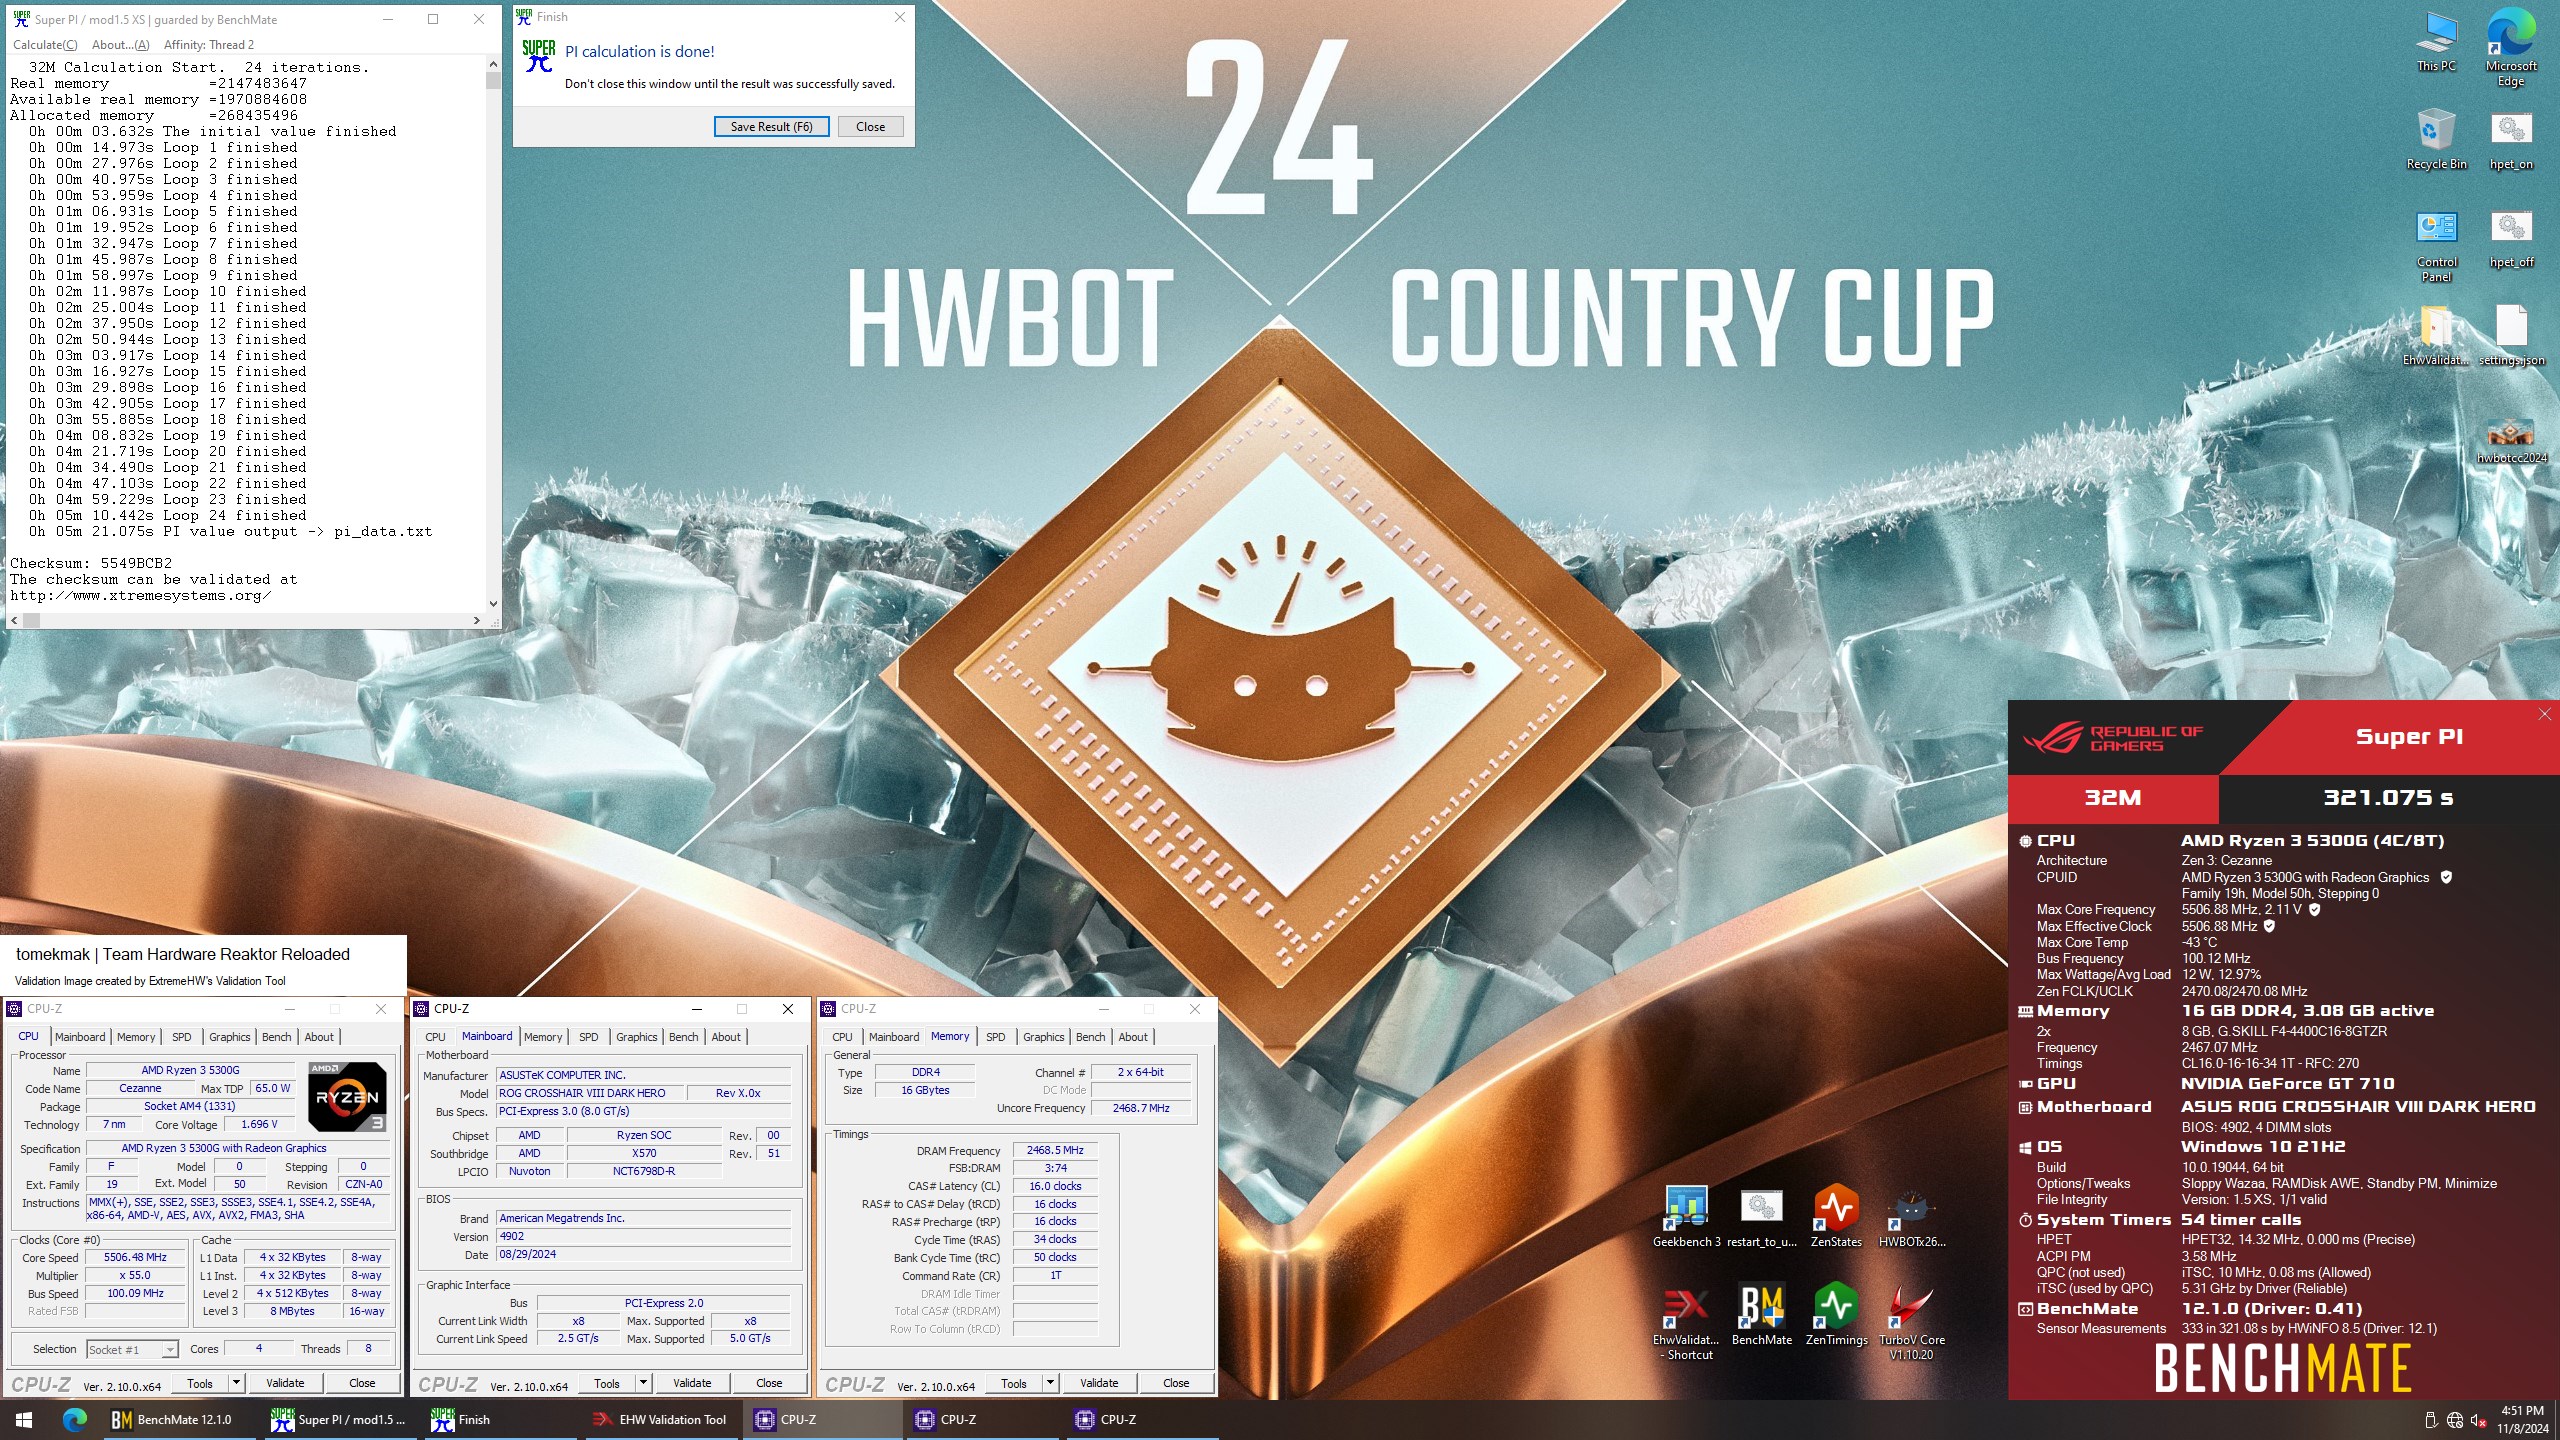Click the Finish item in the taskbar

click(x=500, y=1419)
